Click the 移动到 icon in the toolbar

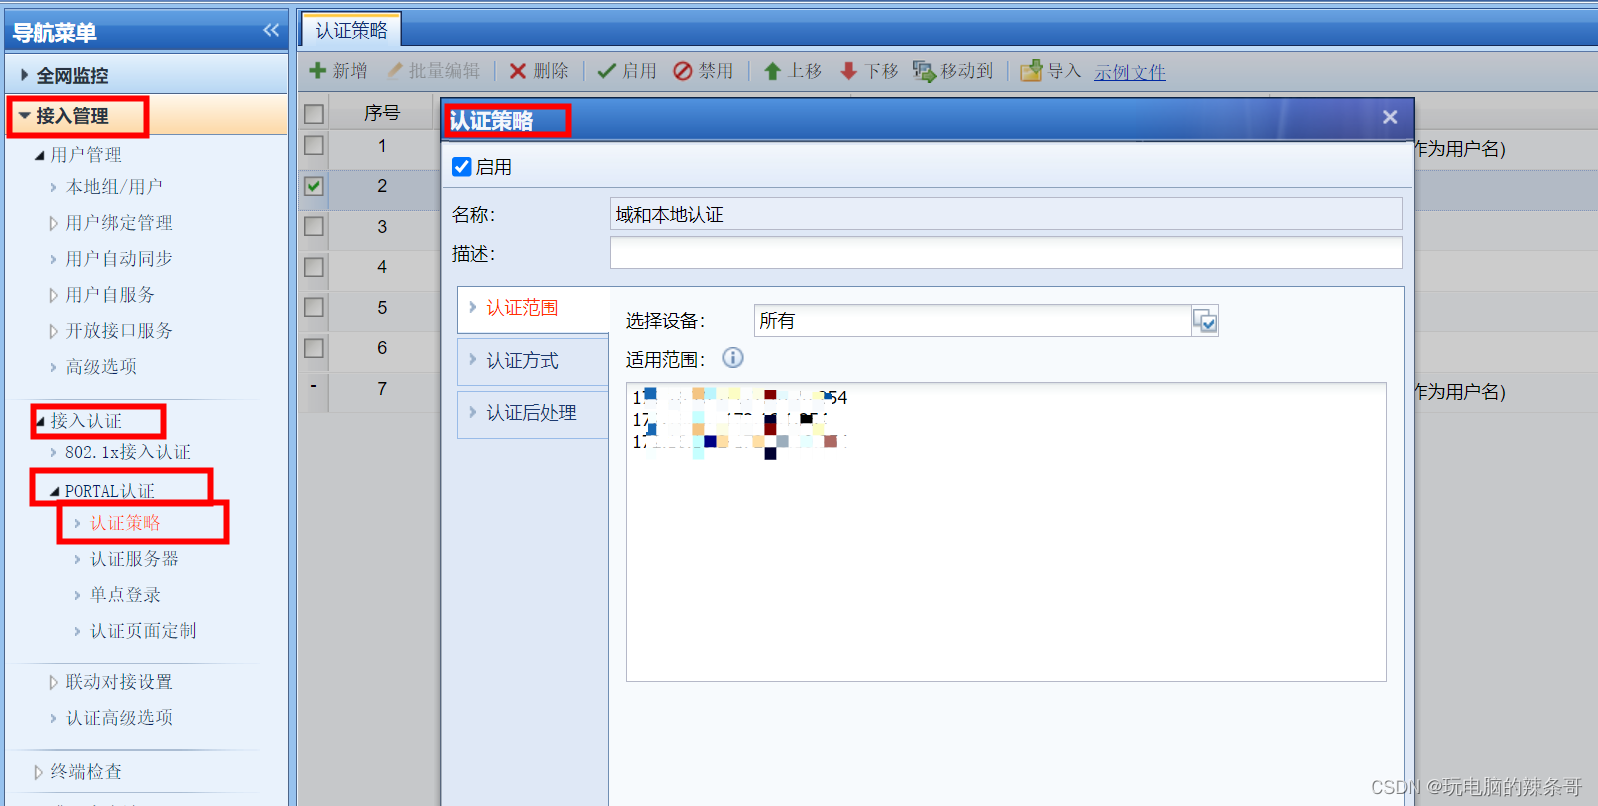point(923,71)
